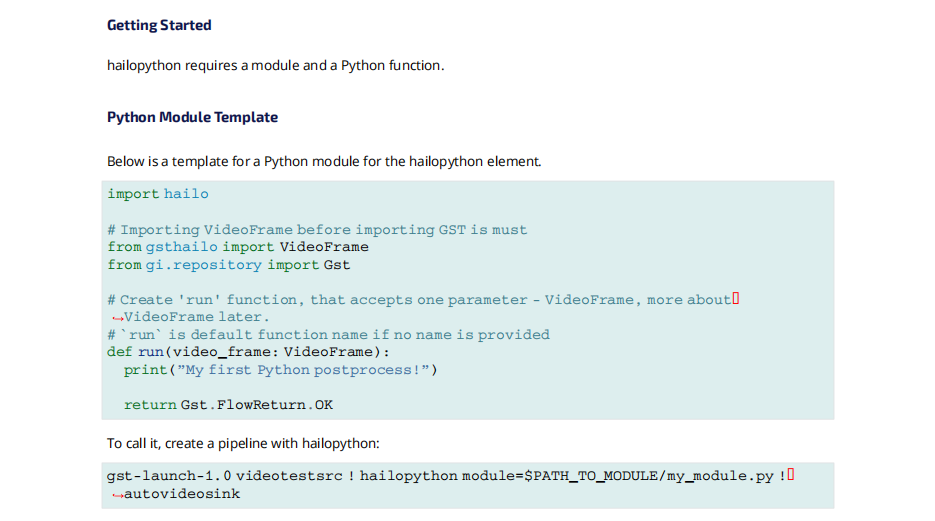
Task: Click the continuation arrow before "VideoFrame later."
Action: pyautogui.click(x=115, y=318)
